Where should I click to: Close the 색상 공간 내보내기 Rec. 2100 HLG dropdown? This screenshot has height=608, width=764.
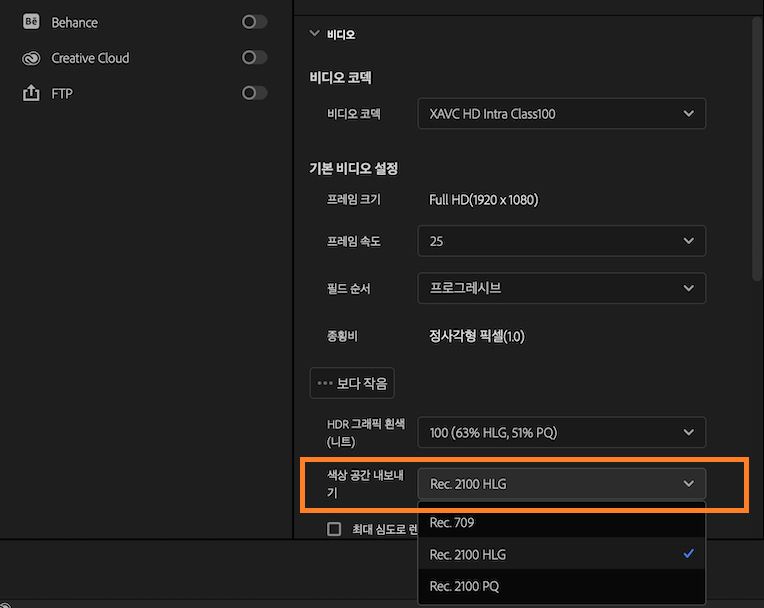pos(561,483)
